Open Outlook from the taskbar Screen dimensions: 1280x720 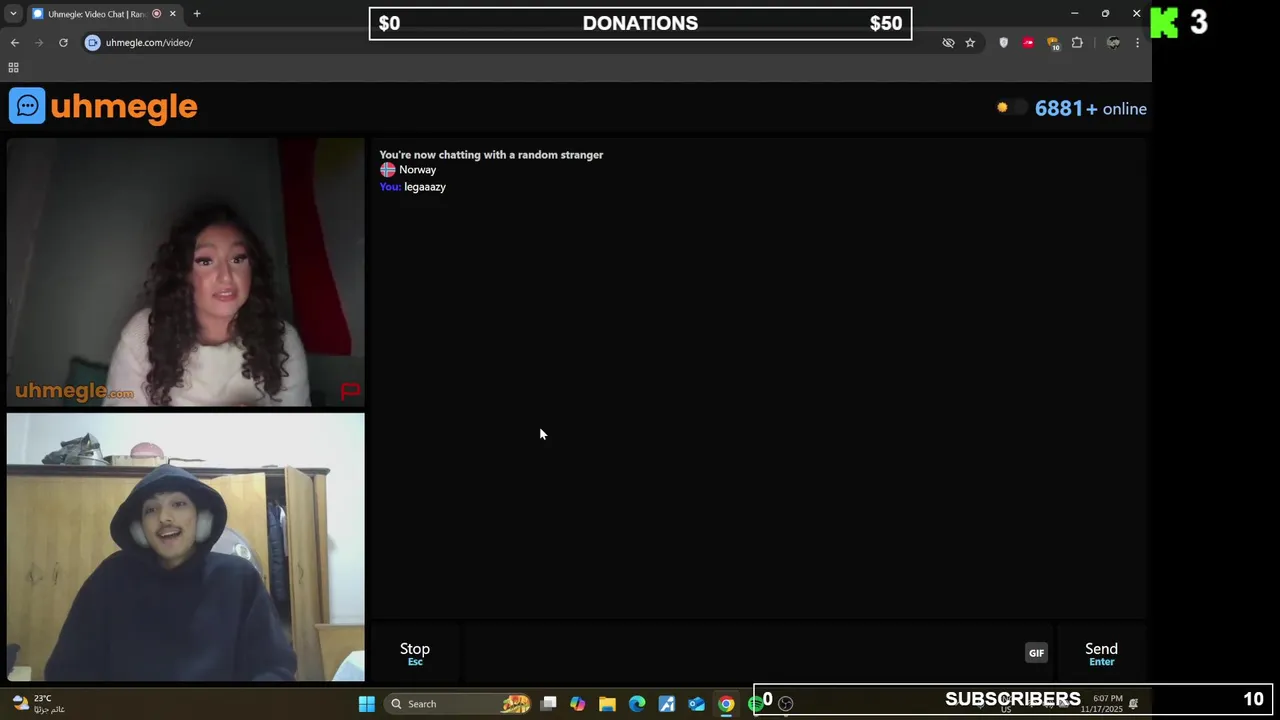pyautogui.click(x=697, y=704)
